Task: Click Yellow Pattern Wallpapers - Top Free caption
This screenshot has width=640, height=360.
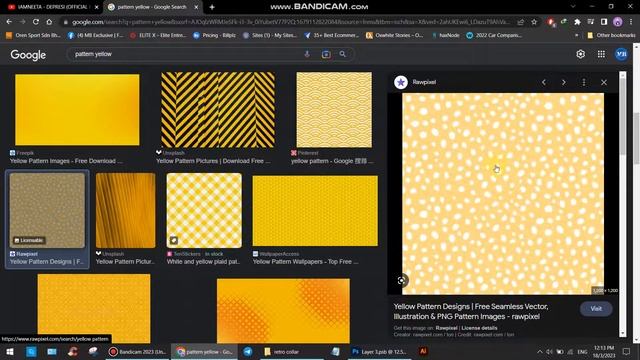Action: tap(305, 262)
